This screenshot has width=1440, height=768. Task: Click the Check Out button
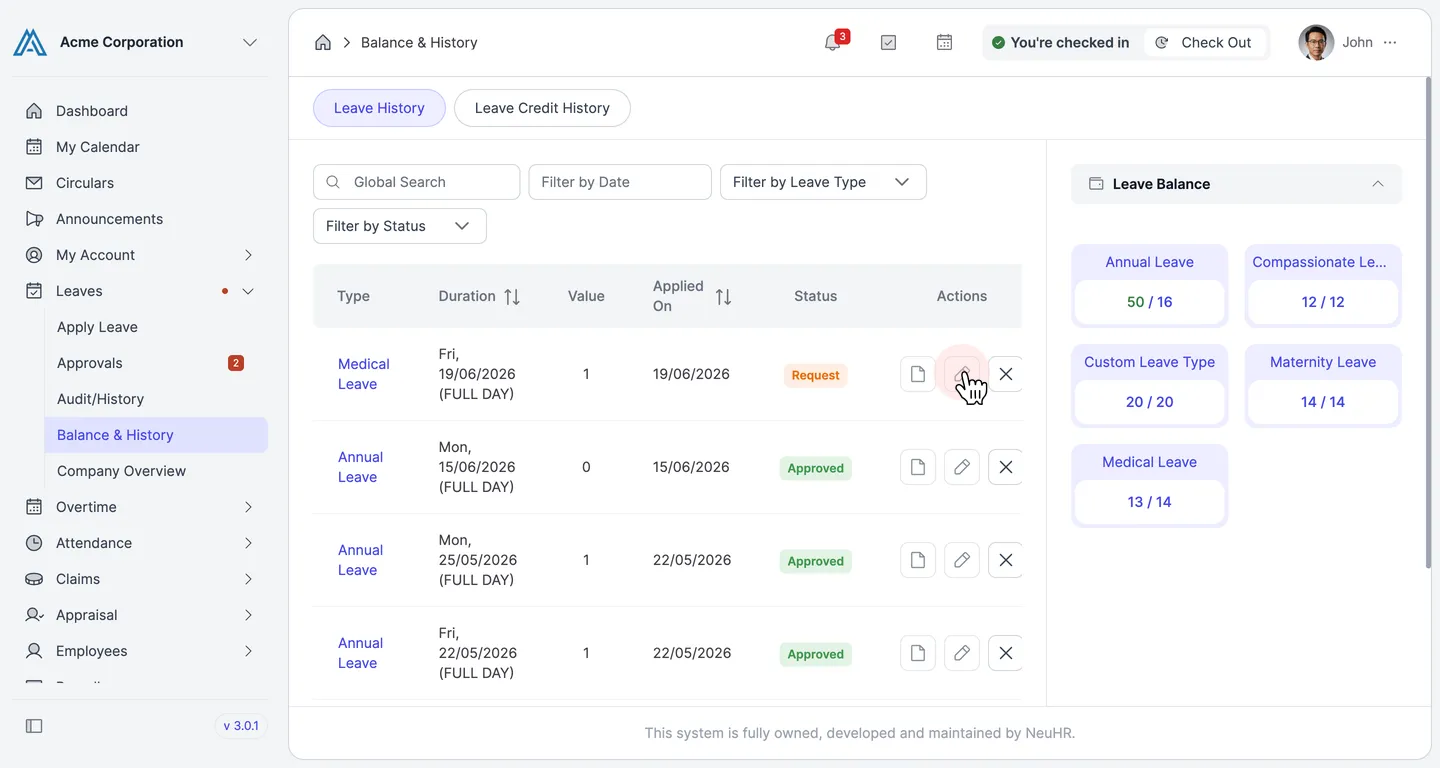pyautogui.click(x=1204, y=42)
